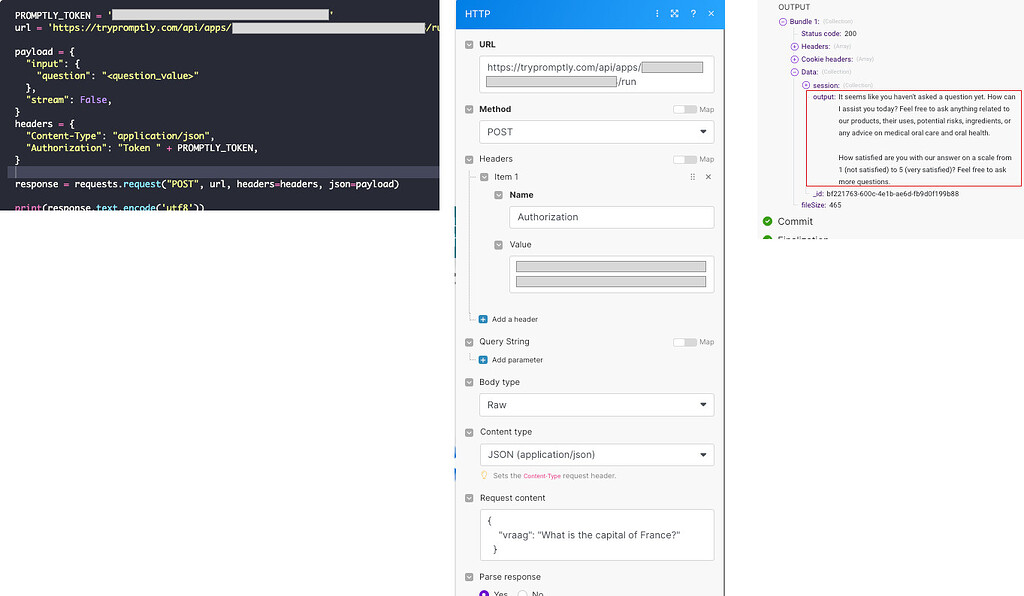
Task: Click the green check beside Commit
Action: point(767,221)
